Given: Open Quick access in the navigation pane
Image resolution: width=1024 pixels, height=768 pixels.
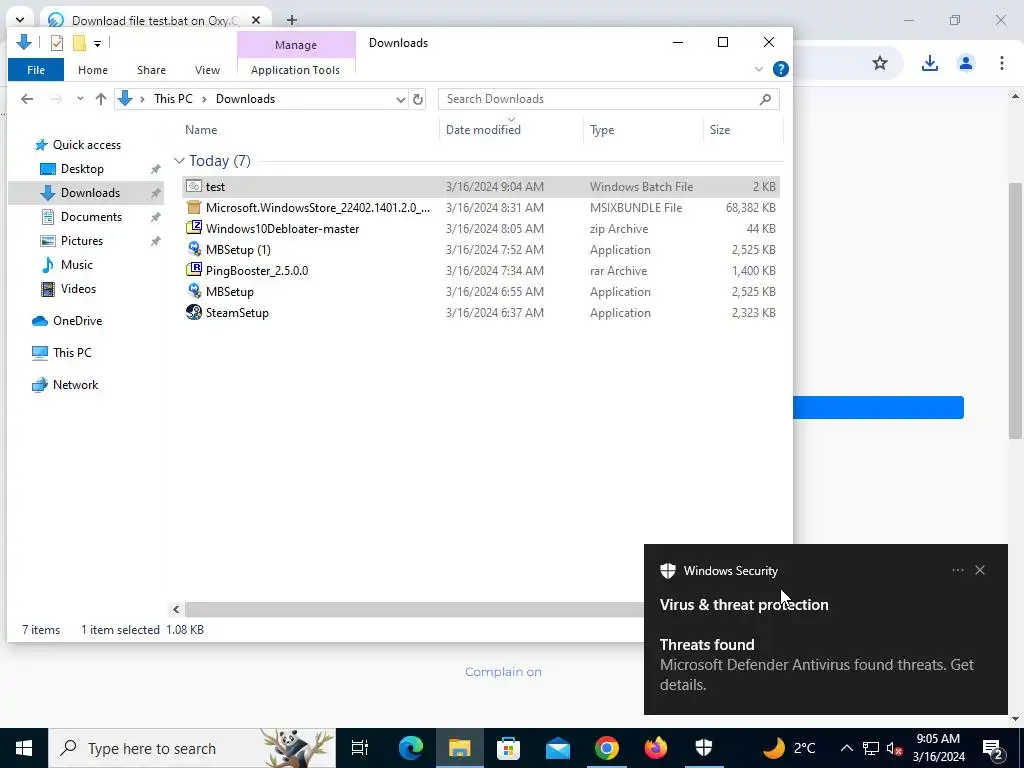Looking at the screenshot, I should [86, 145].
